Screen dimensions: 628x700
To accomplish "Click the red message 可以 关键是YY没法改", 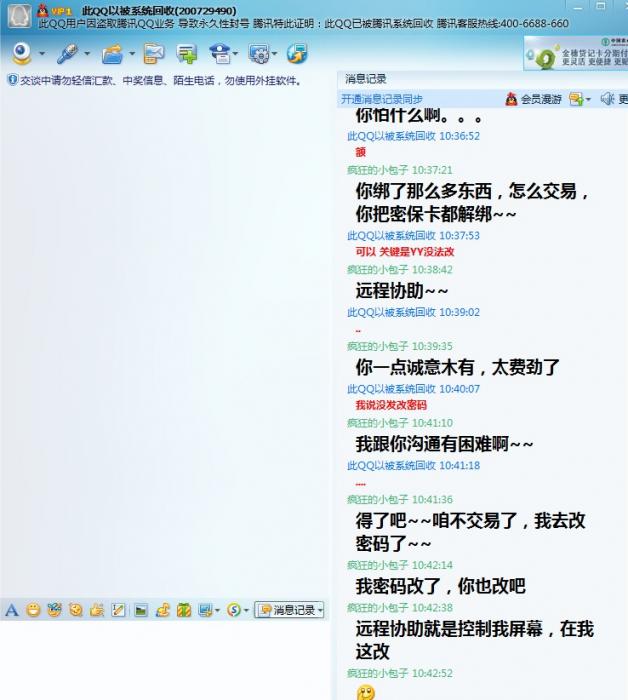I will pyautogui.click(x=405, y=251).
